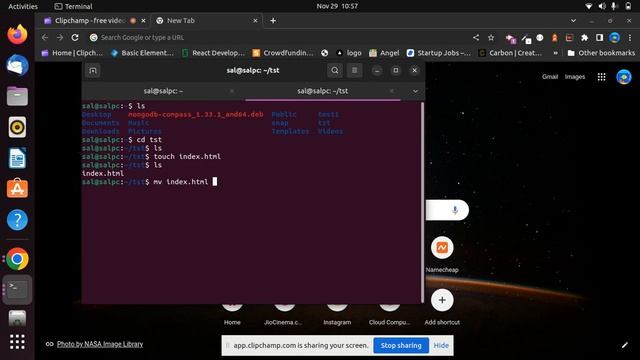
Task: Expand the Chrome tab search chevron
Action: point(573,20)
